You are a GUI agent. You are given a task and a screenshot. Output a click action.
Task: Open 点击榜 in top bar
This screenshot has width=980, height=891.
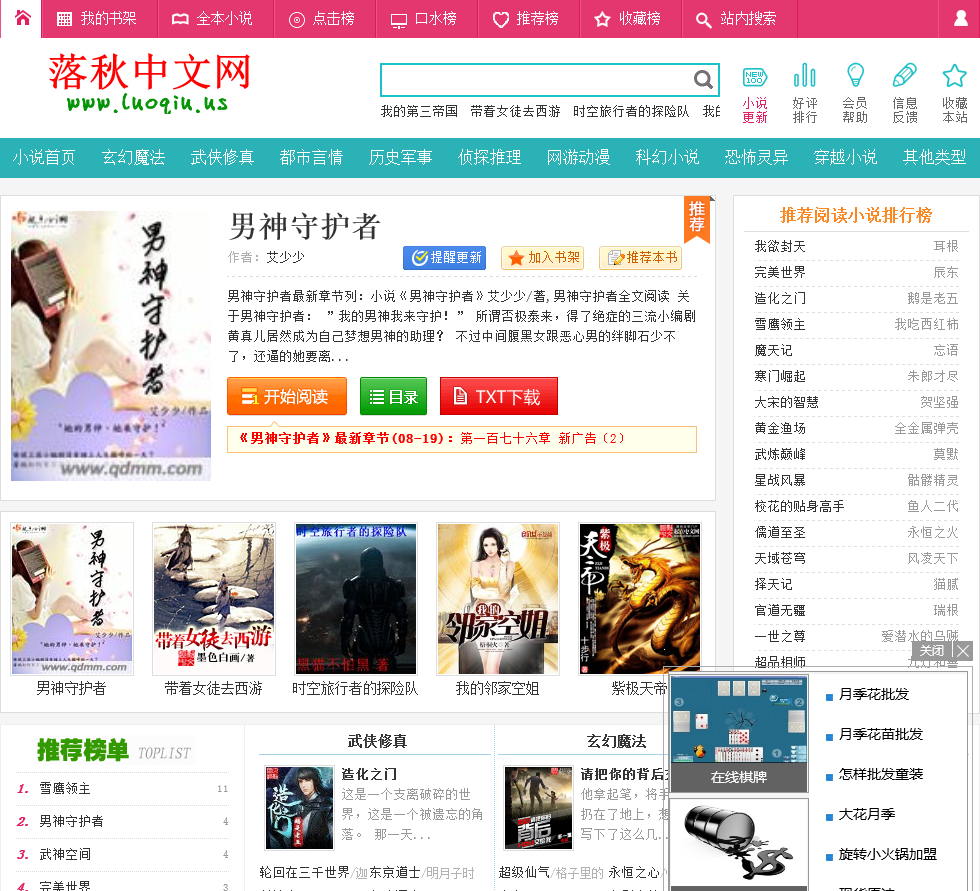[322, 19]
